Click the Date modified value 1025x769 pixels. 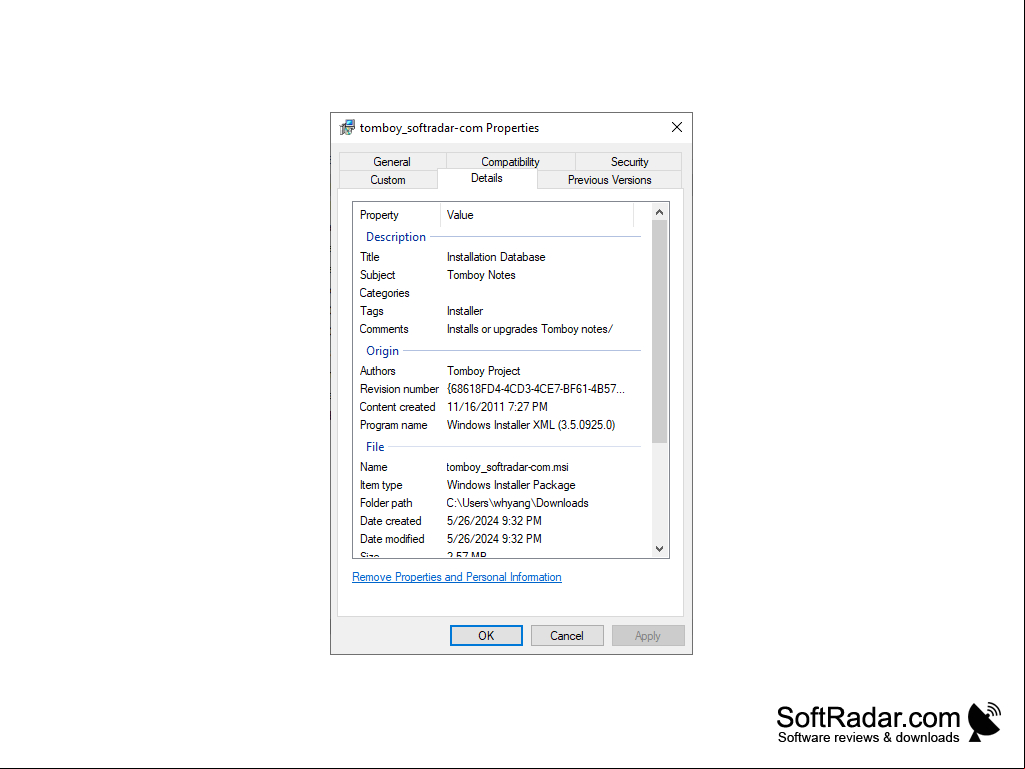coord(494,539)
